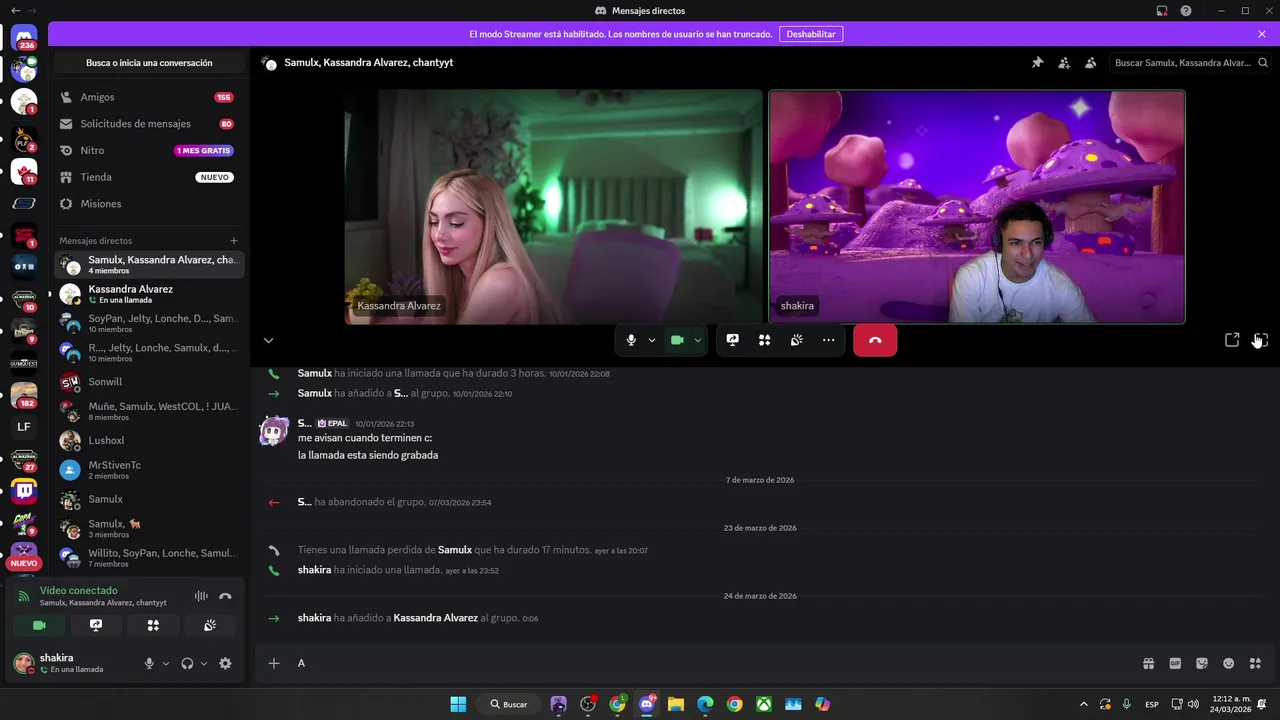Open Discord direct messages home icon

(24, 37)
